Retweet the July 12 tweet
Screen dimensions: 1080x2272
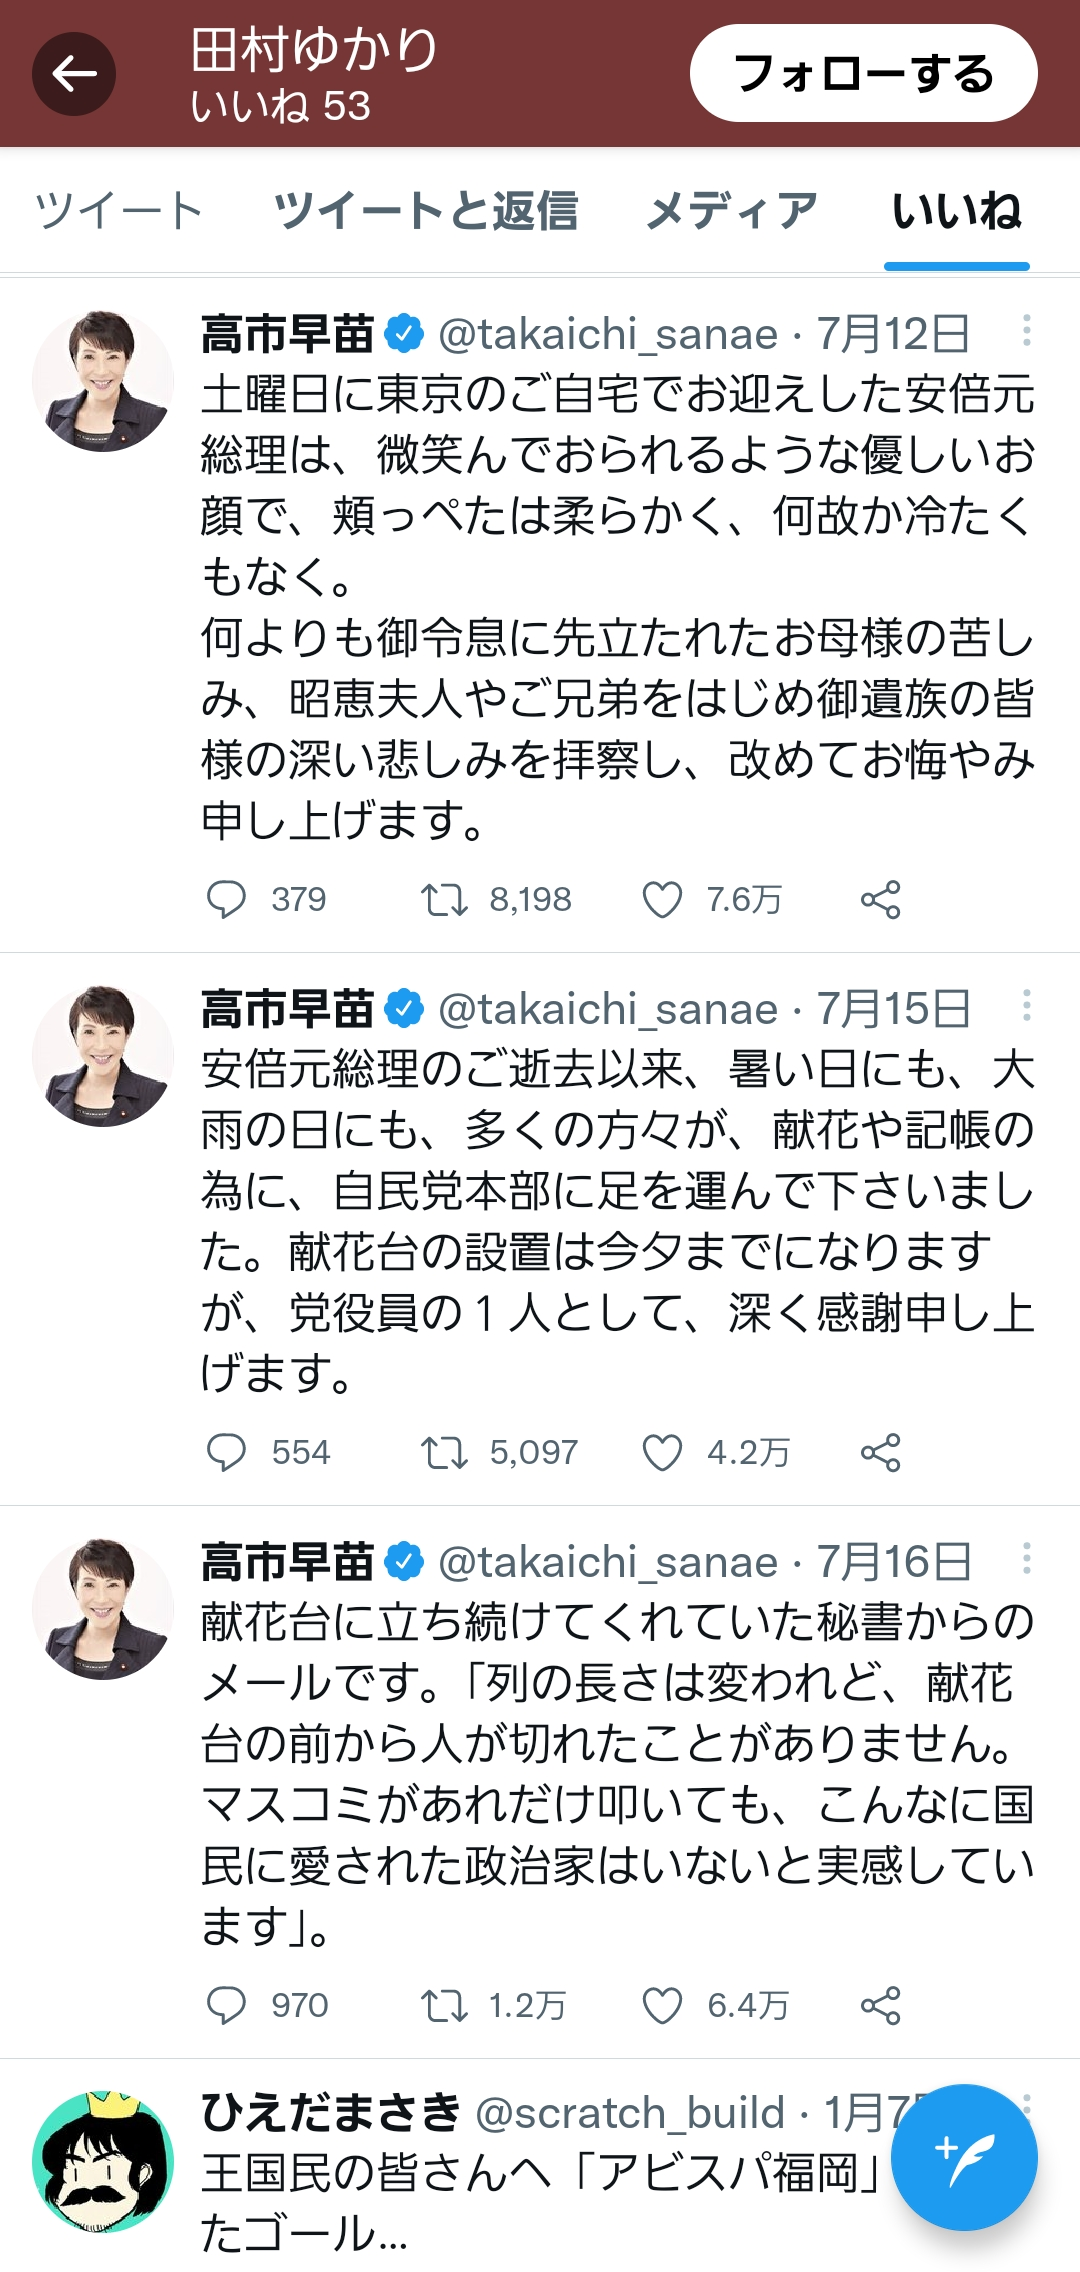(x=443, y=900)
